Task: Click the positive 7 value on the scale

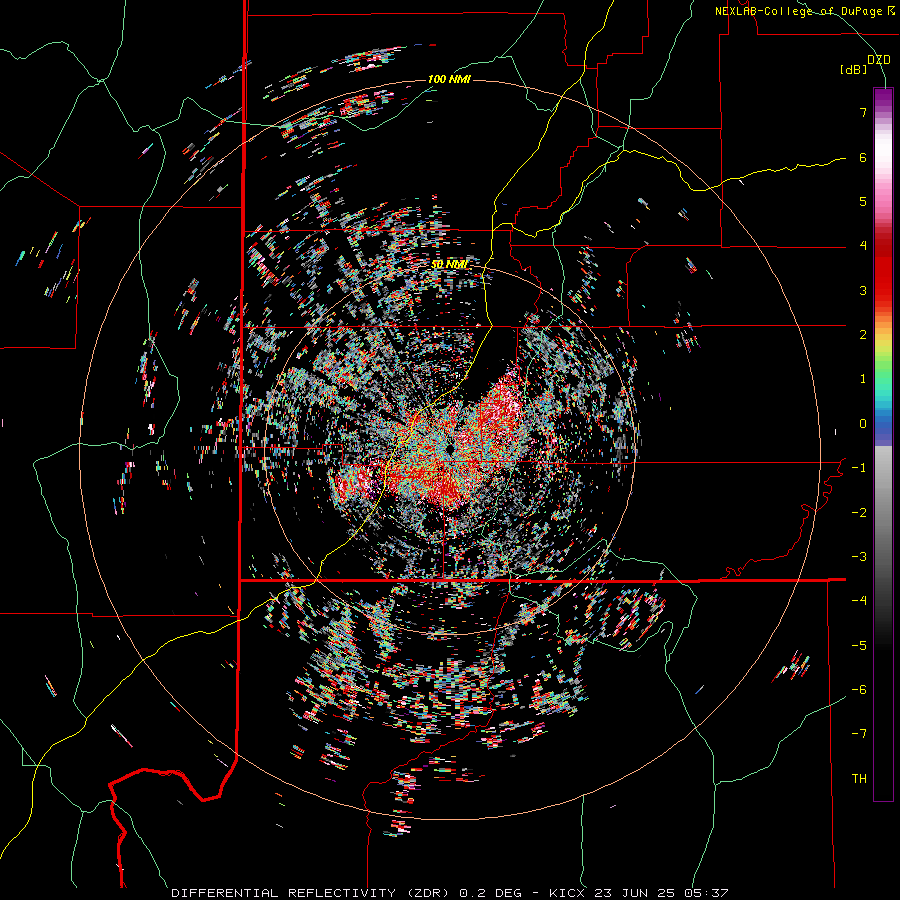Action: pos(863,112)
